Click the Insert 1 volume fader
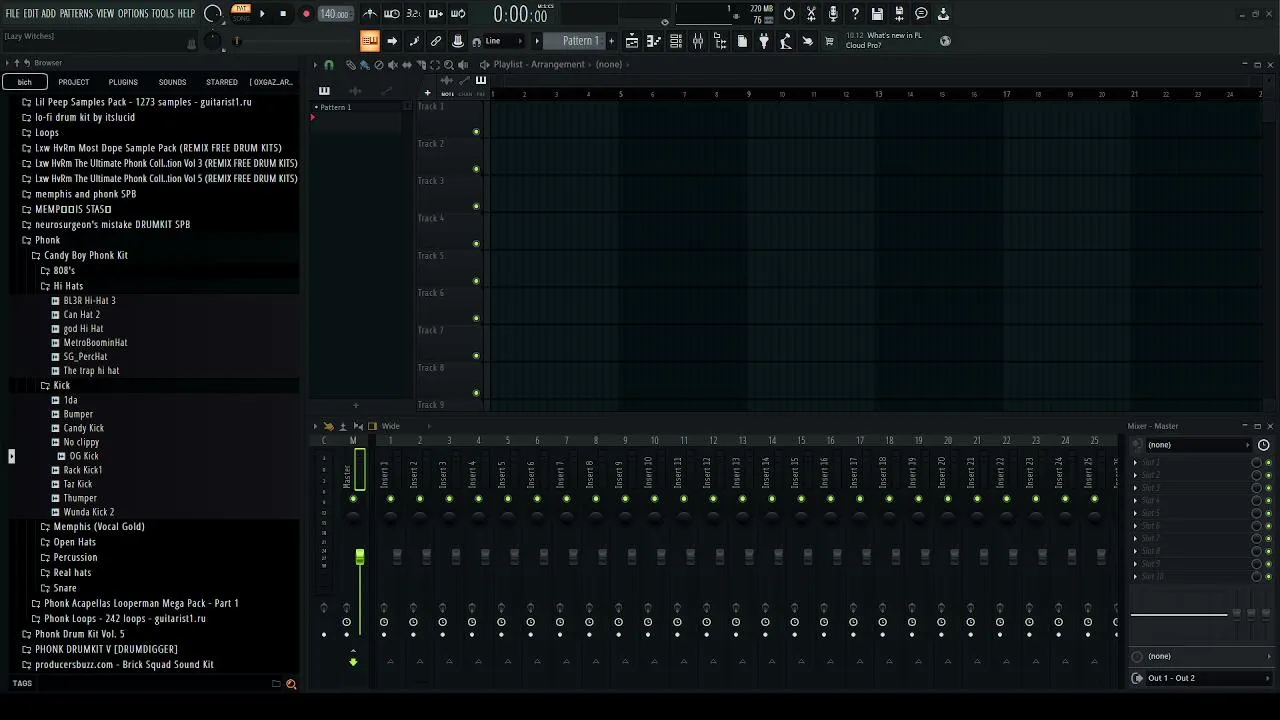The image size is (1280, 720). point(397,556)
